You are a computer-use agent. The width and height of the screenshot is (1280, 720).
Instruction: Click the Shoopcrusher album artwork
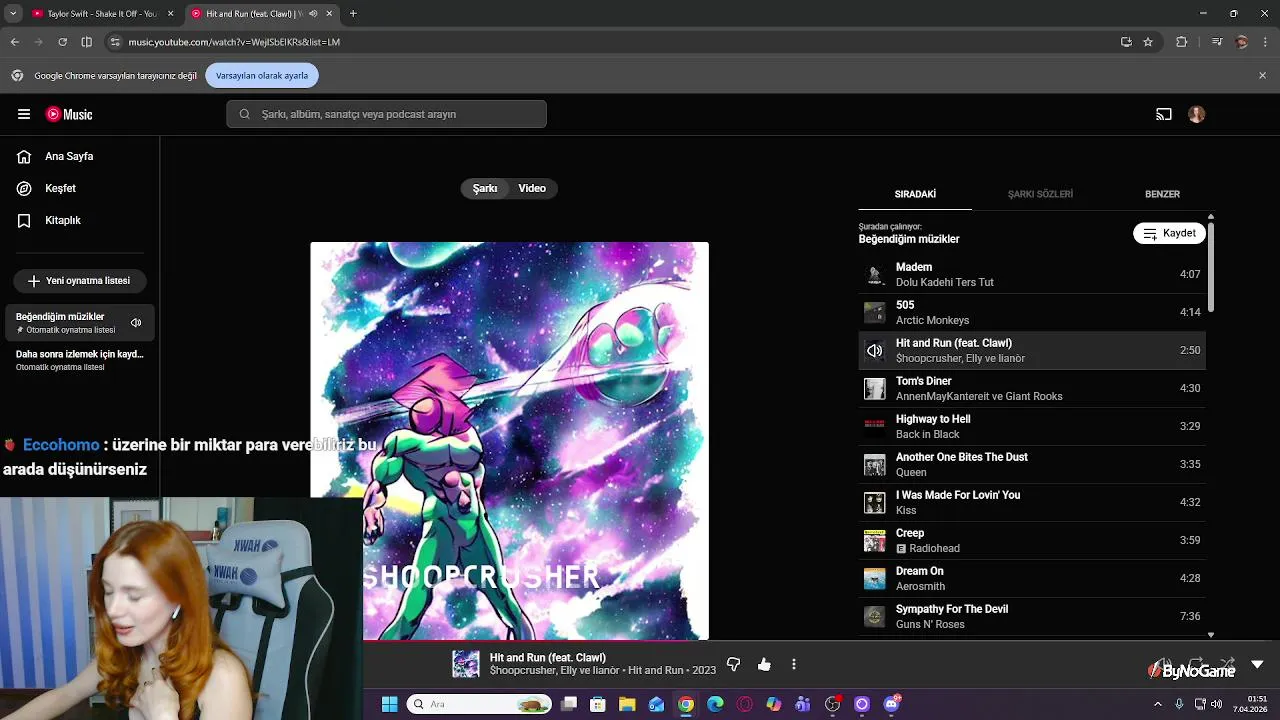(x=509, y=441)
